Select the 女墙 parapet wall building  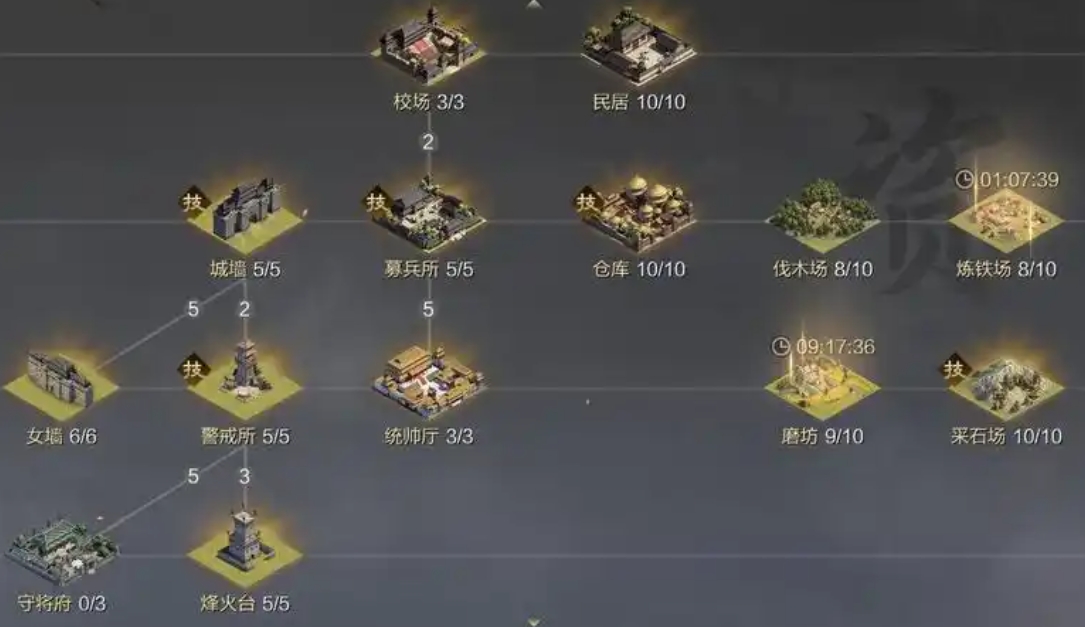coord(61,382)
